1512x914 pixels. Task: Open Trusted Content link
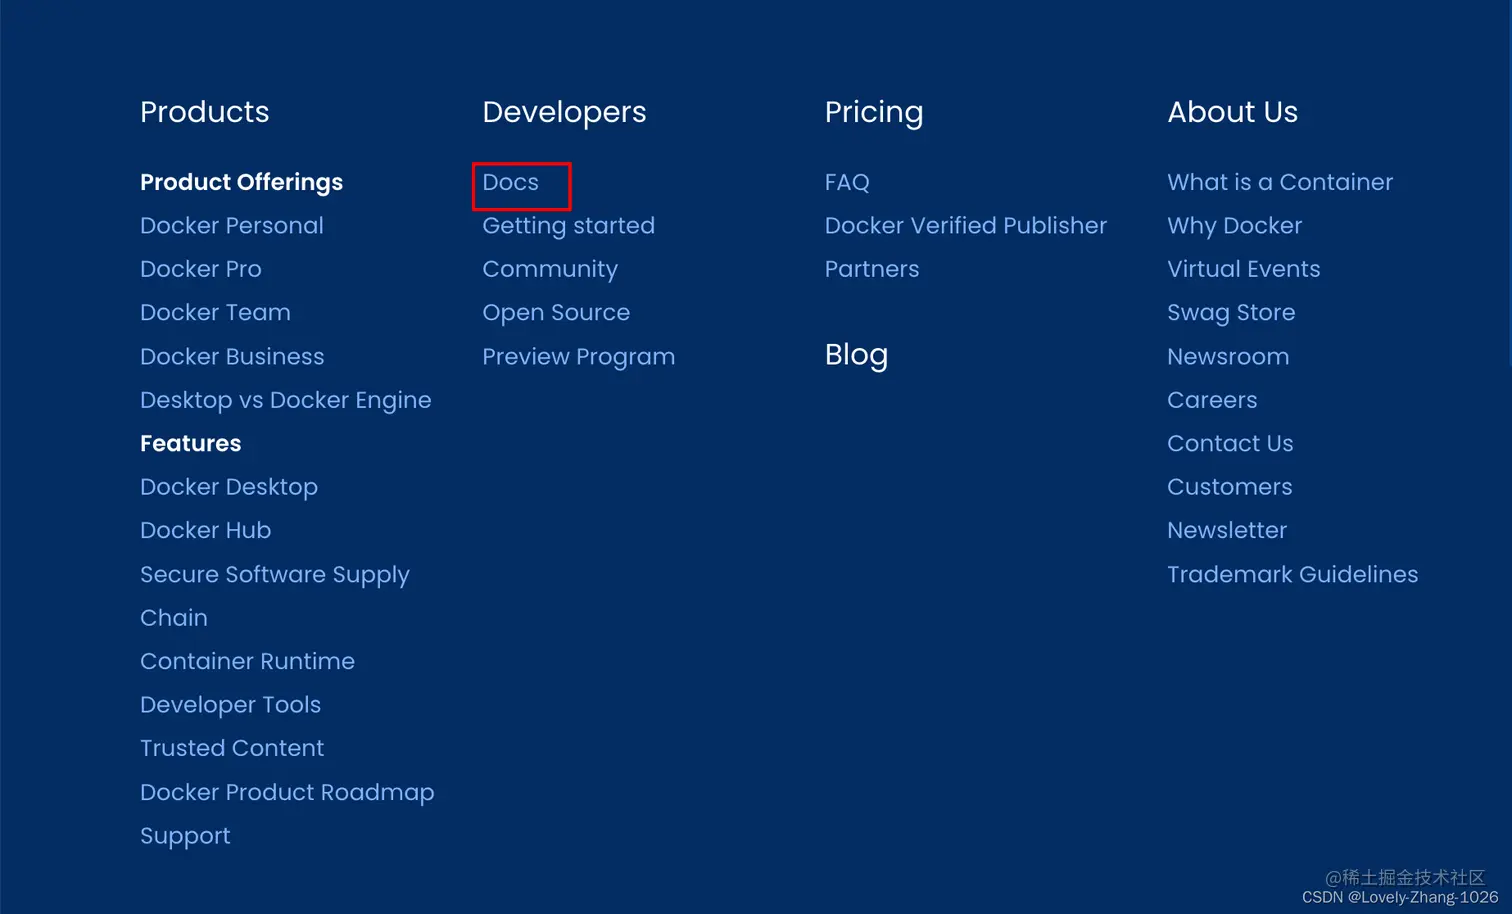(231, 748)
